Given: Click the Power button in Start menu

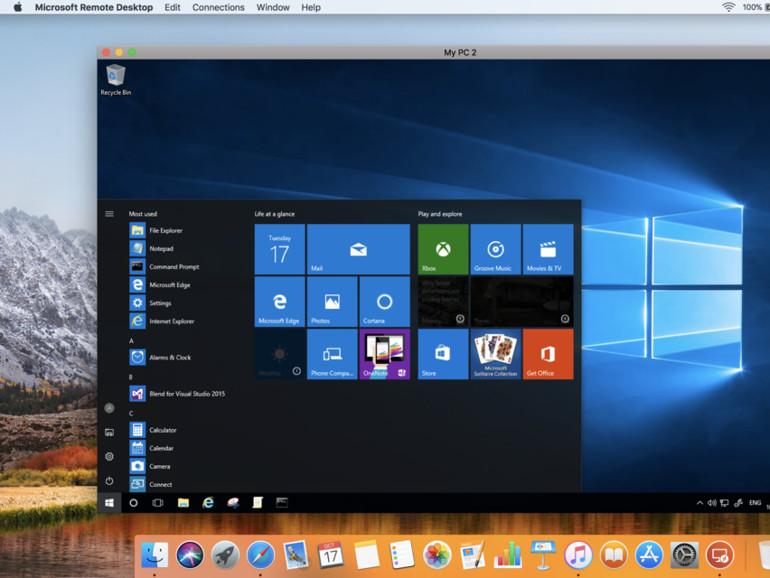Looking at the screenshot, I should (x=109, y=481).
